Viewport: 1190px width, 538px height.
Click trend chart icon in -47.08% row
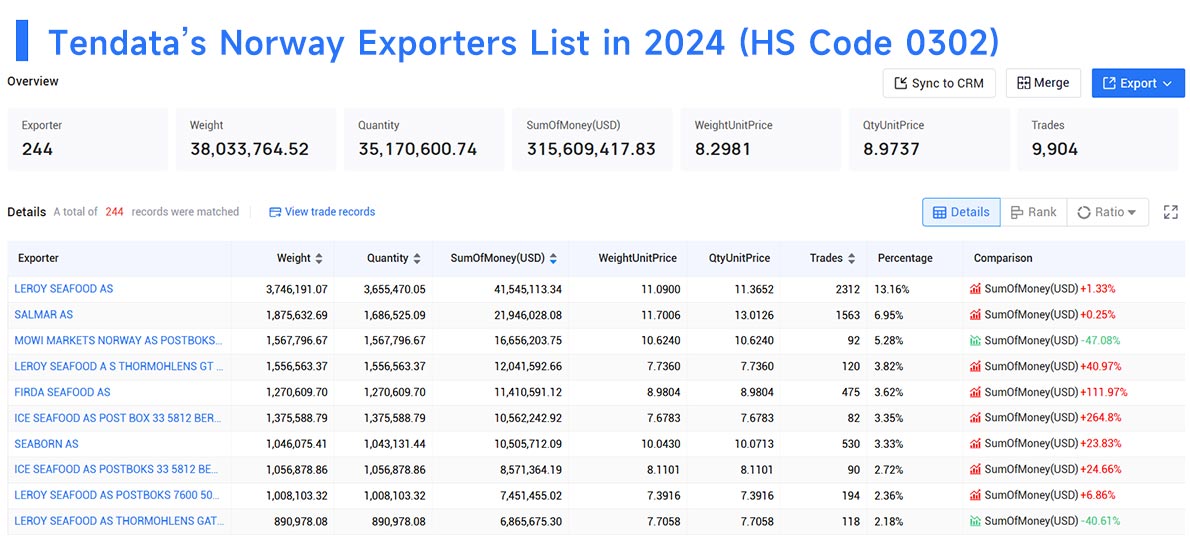975,341
